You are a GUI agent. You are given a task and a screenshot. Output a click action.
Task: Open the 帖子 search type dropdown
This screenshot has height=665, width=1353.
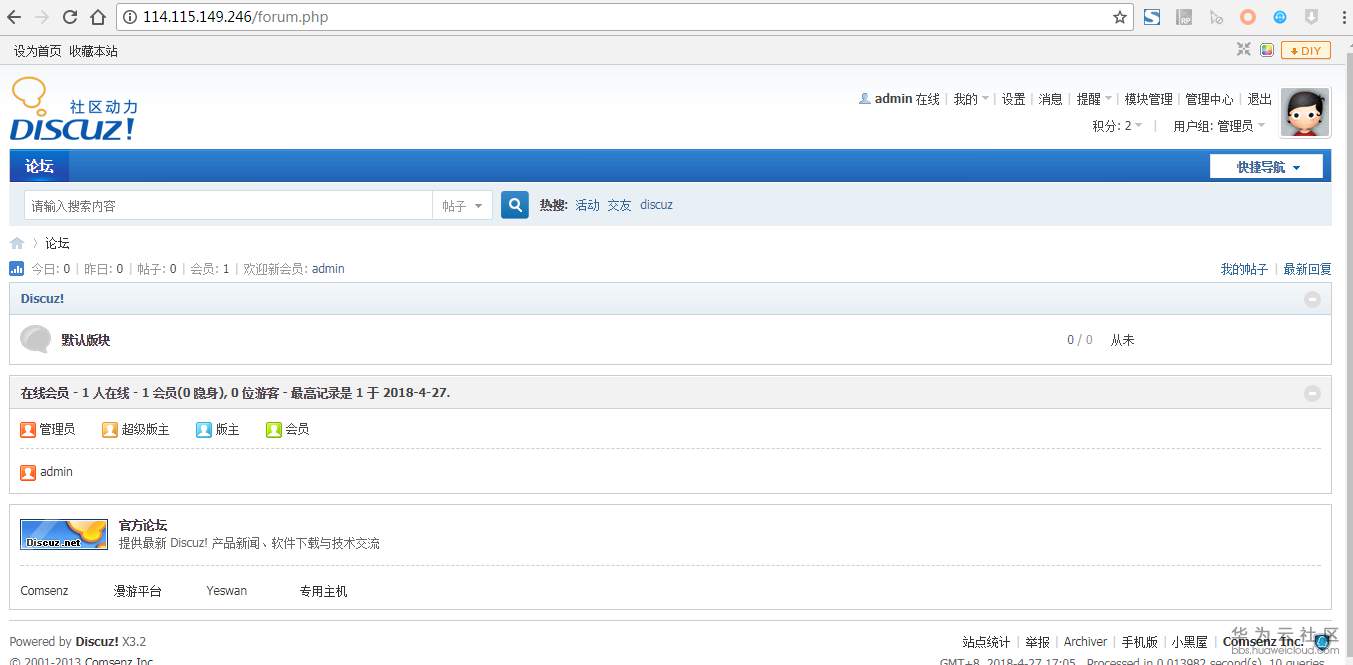[462, 205]
